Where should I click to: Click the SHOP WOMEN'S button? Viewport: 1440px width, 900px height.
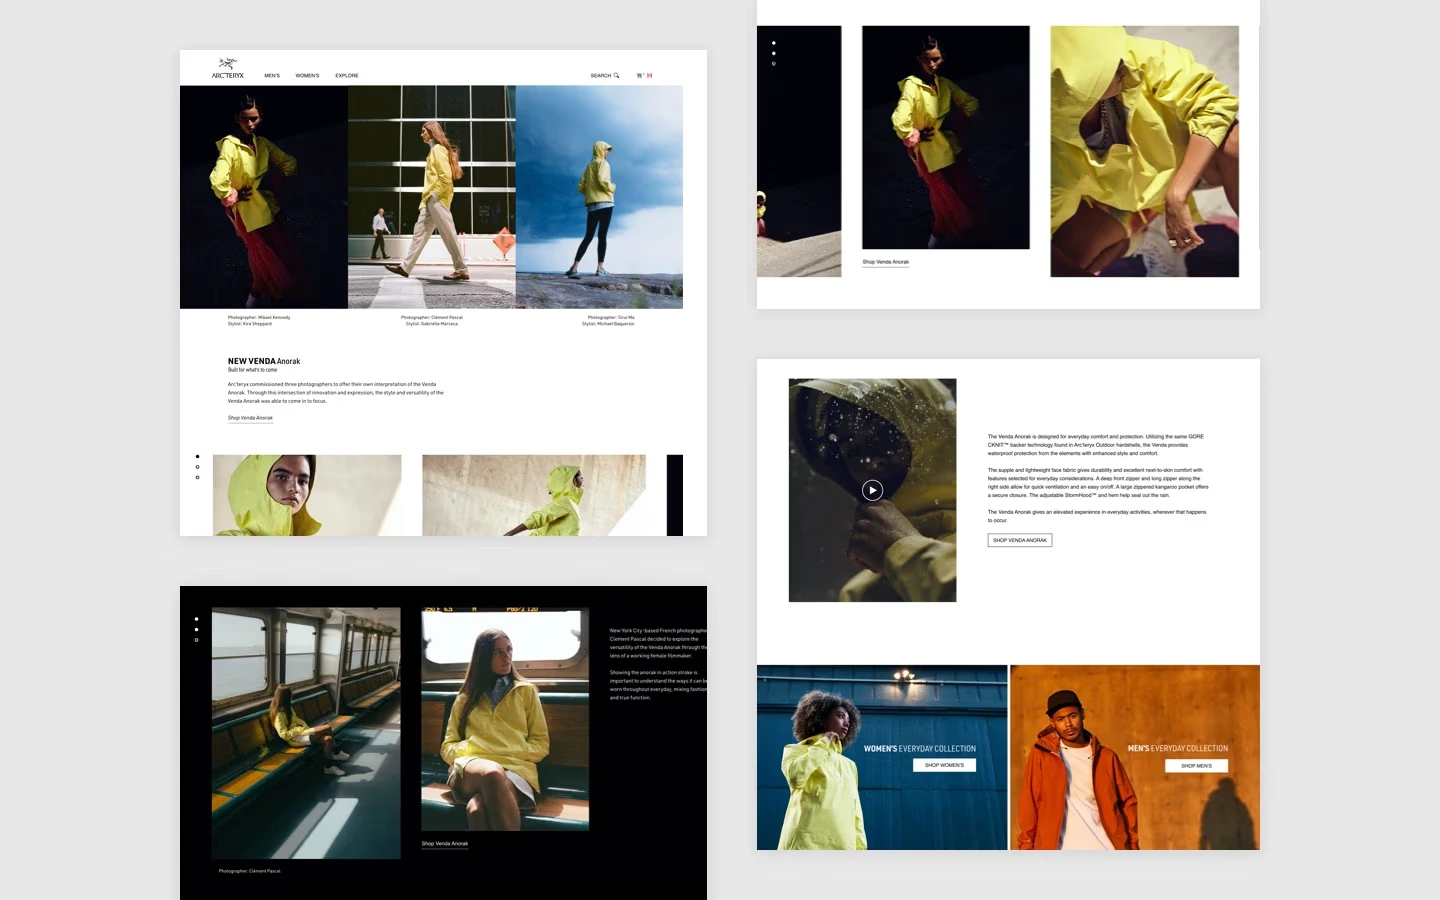click(944, 765)
